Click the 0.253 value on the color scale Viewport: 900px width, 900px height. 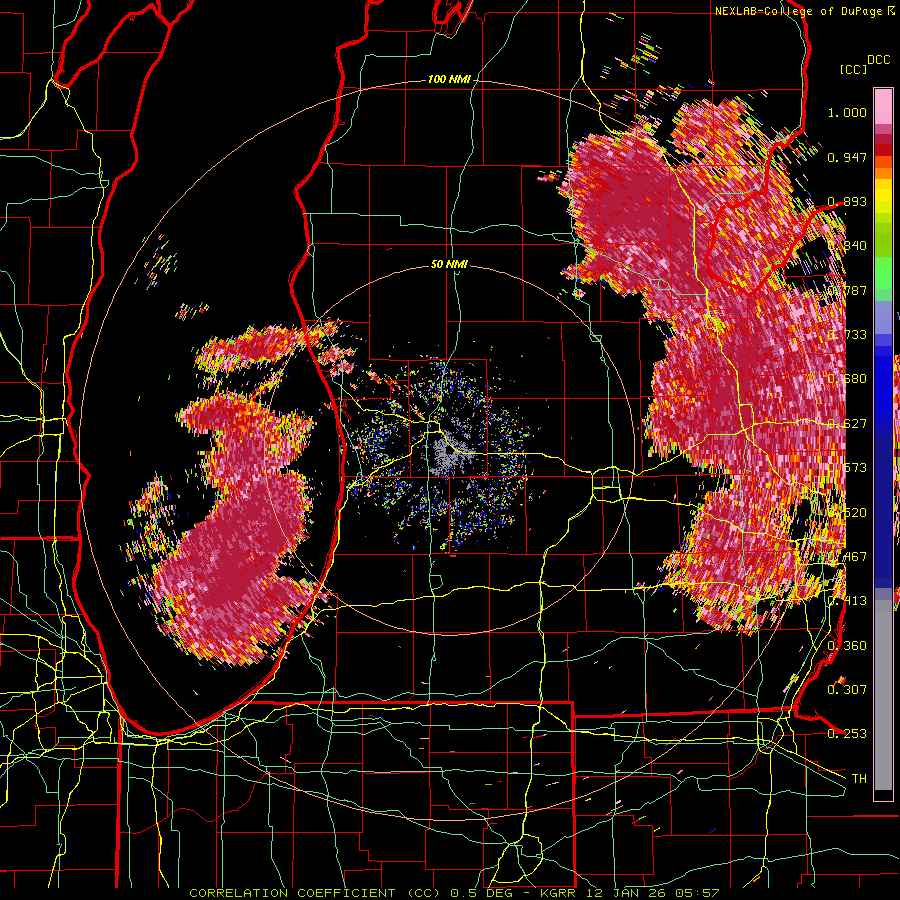[847, 734]
